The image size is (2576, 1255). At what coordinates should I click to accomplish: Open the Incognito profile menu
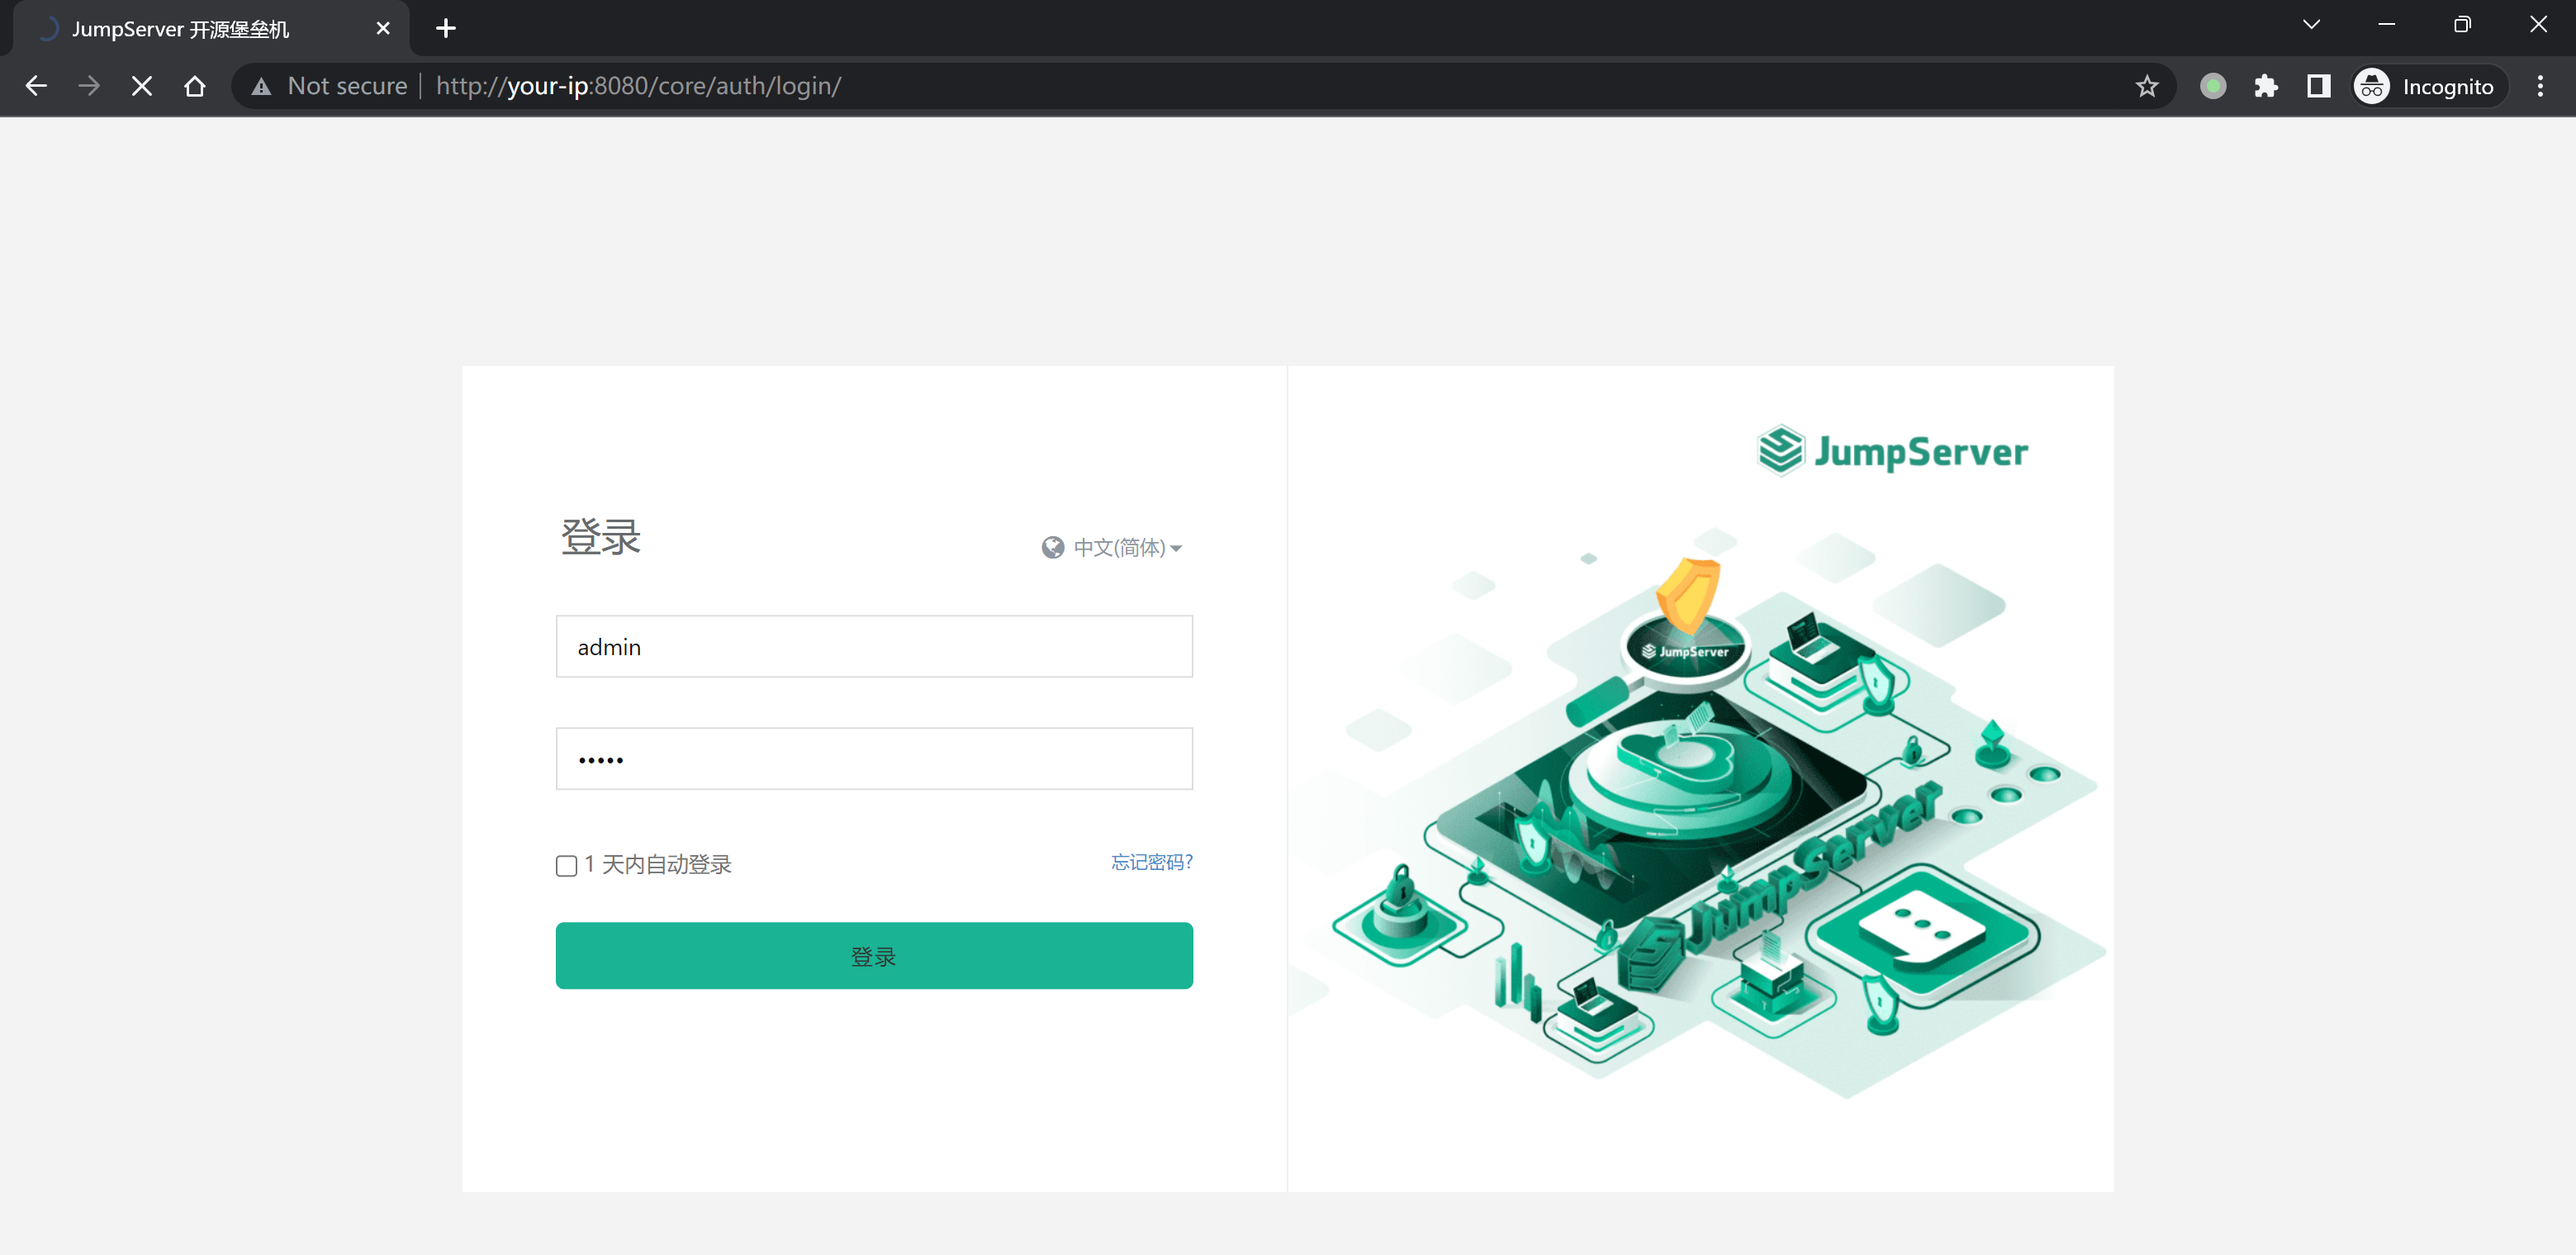pyautogui.click(x=2427, y=86)
